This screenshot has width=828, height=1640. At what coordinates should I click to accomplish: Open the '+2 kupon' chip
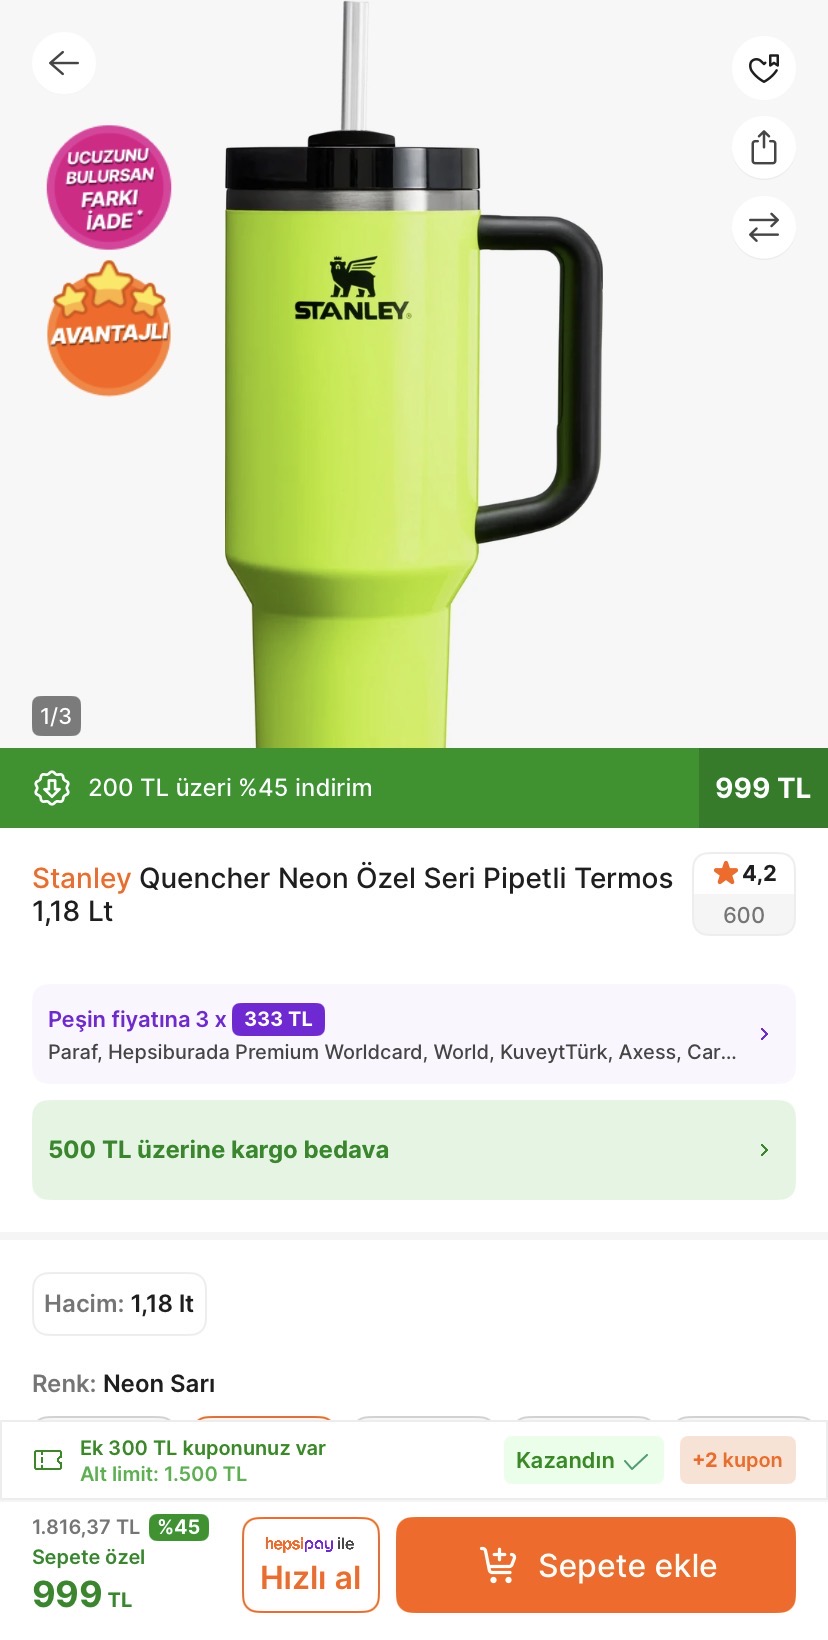[x=737, y=1460]
